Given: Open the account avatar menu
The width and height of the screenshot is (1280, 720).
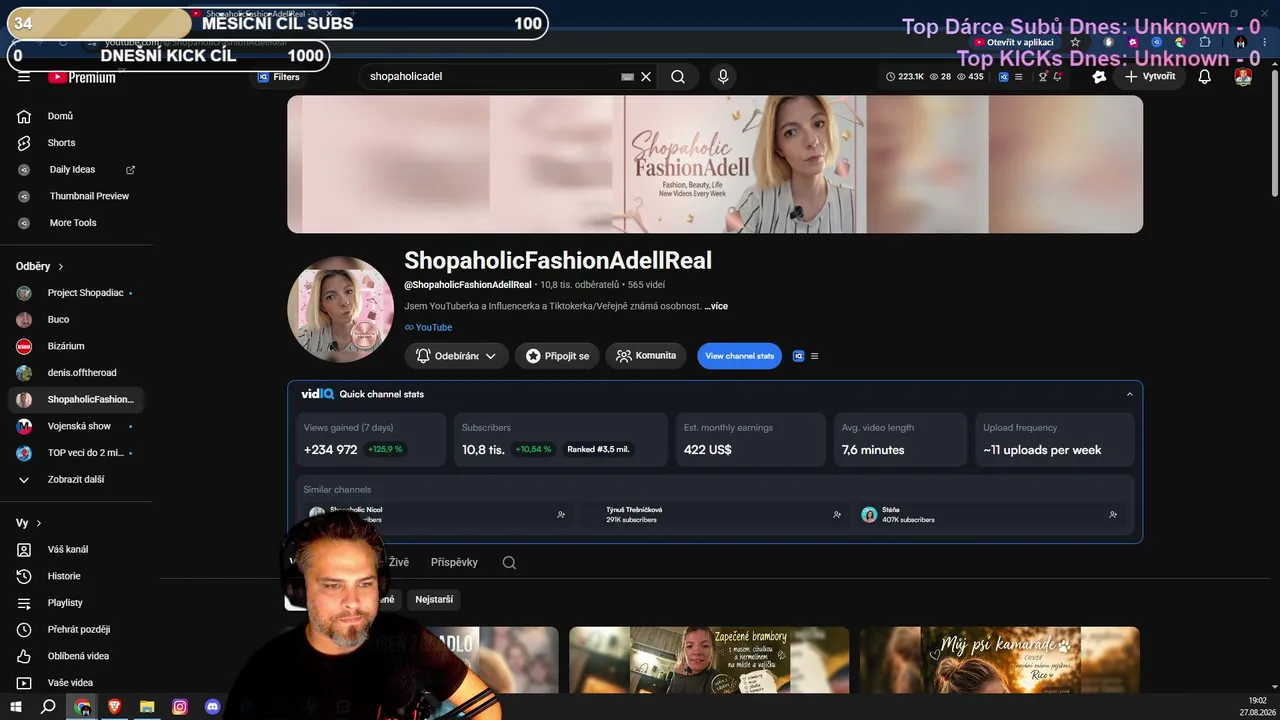Looking at the screenshot, I should pos(1243,77).
